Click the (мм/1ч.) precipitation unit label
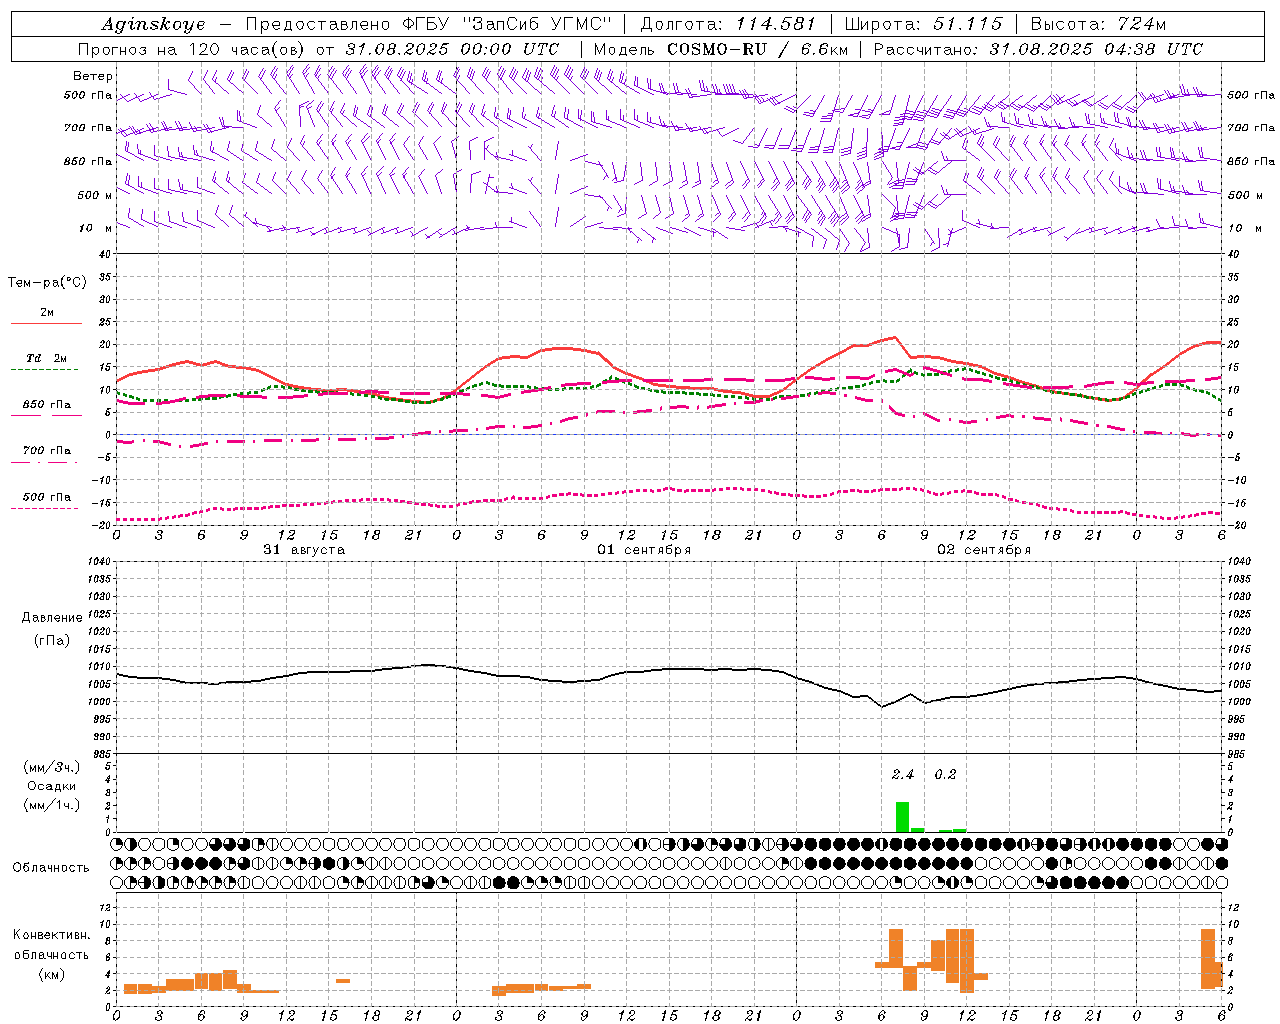The height and width of the screenshot is (1024, 1280). (x=51, y=806)
